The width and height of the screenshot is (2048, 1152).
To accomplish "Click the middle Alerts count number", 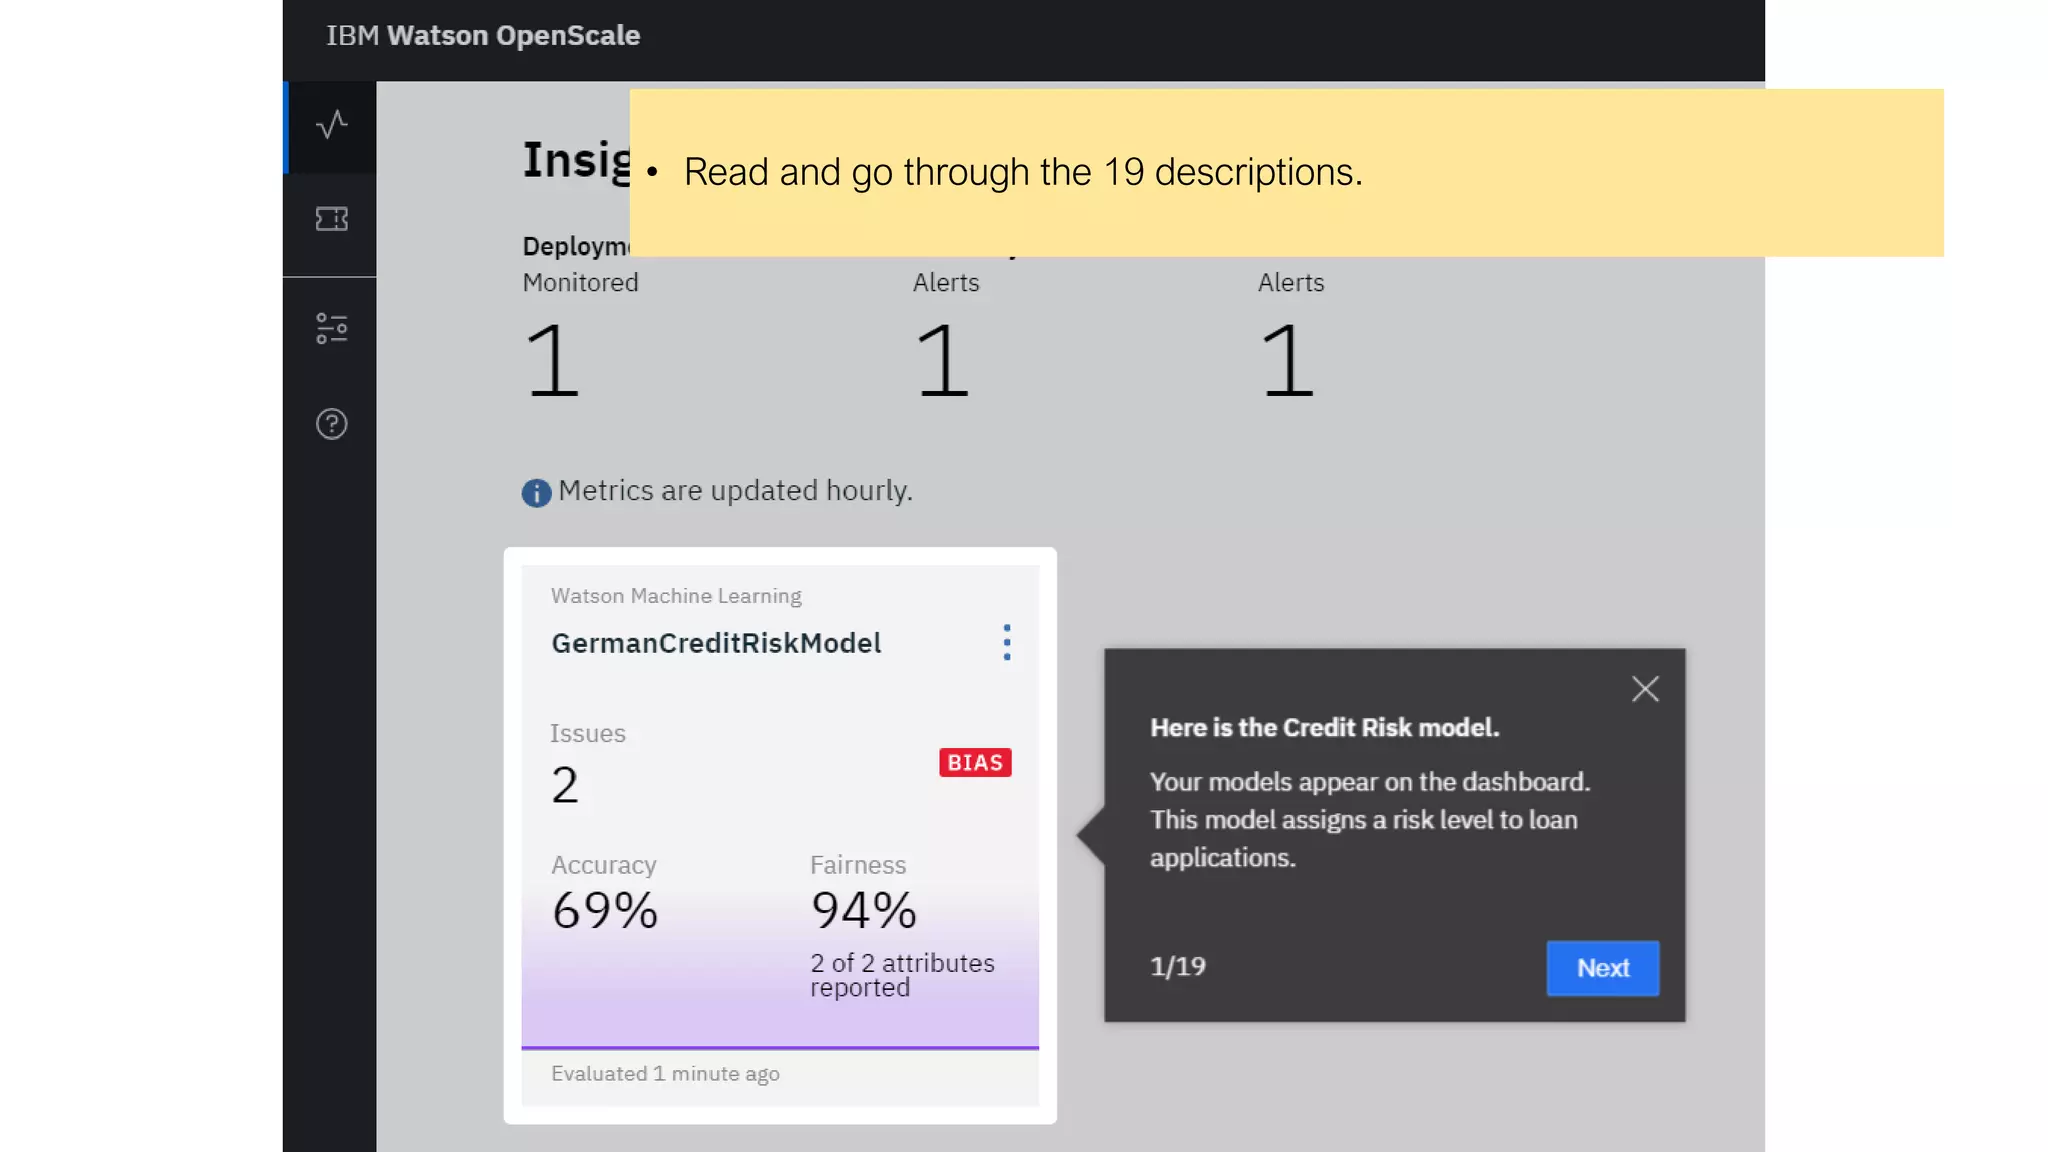I will (942, 361).
